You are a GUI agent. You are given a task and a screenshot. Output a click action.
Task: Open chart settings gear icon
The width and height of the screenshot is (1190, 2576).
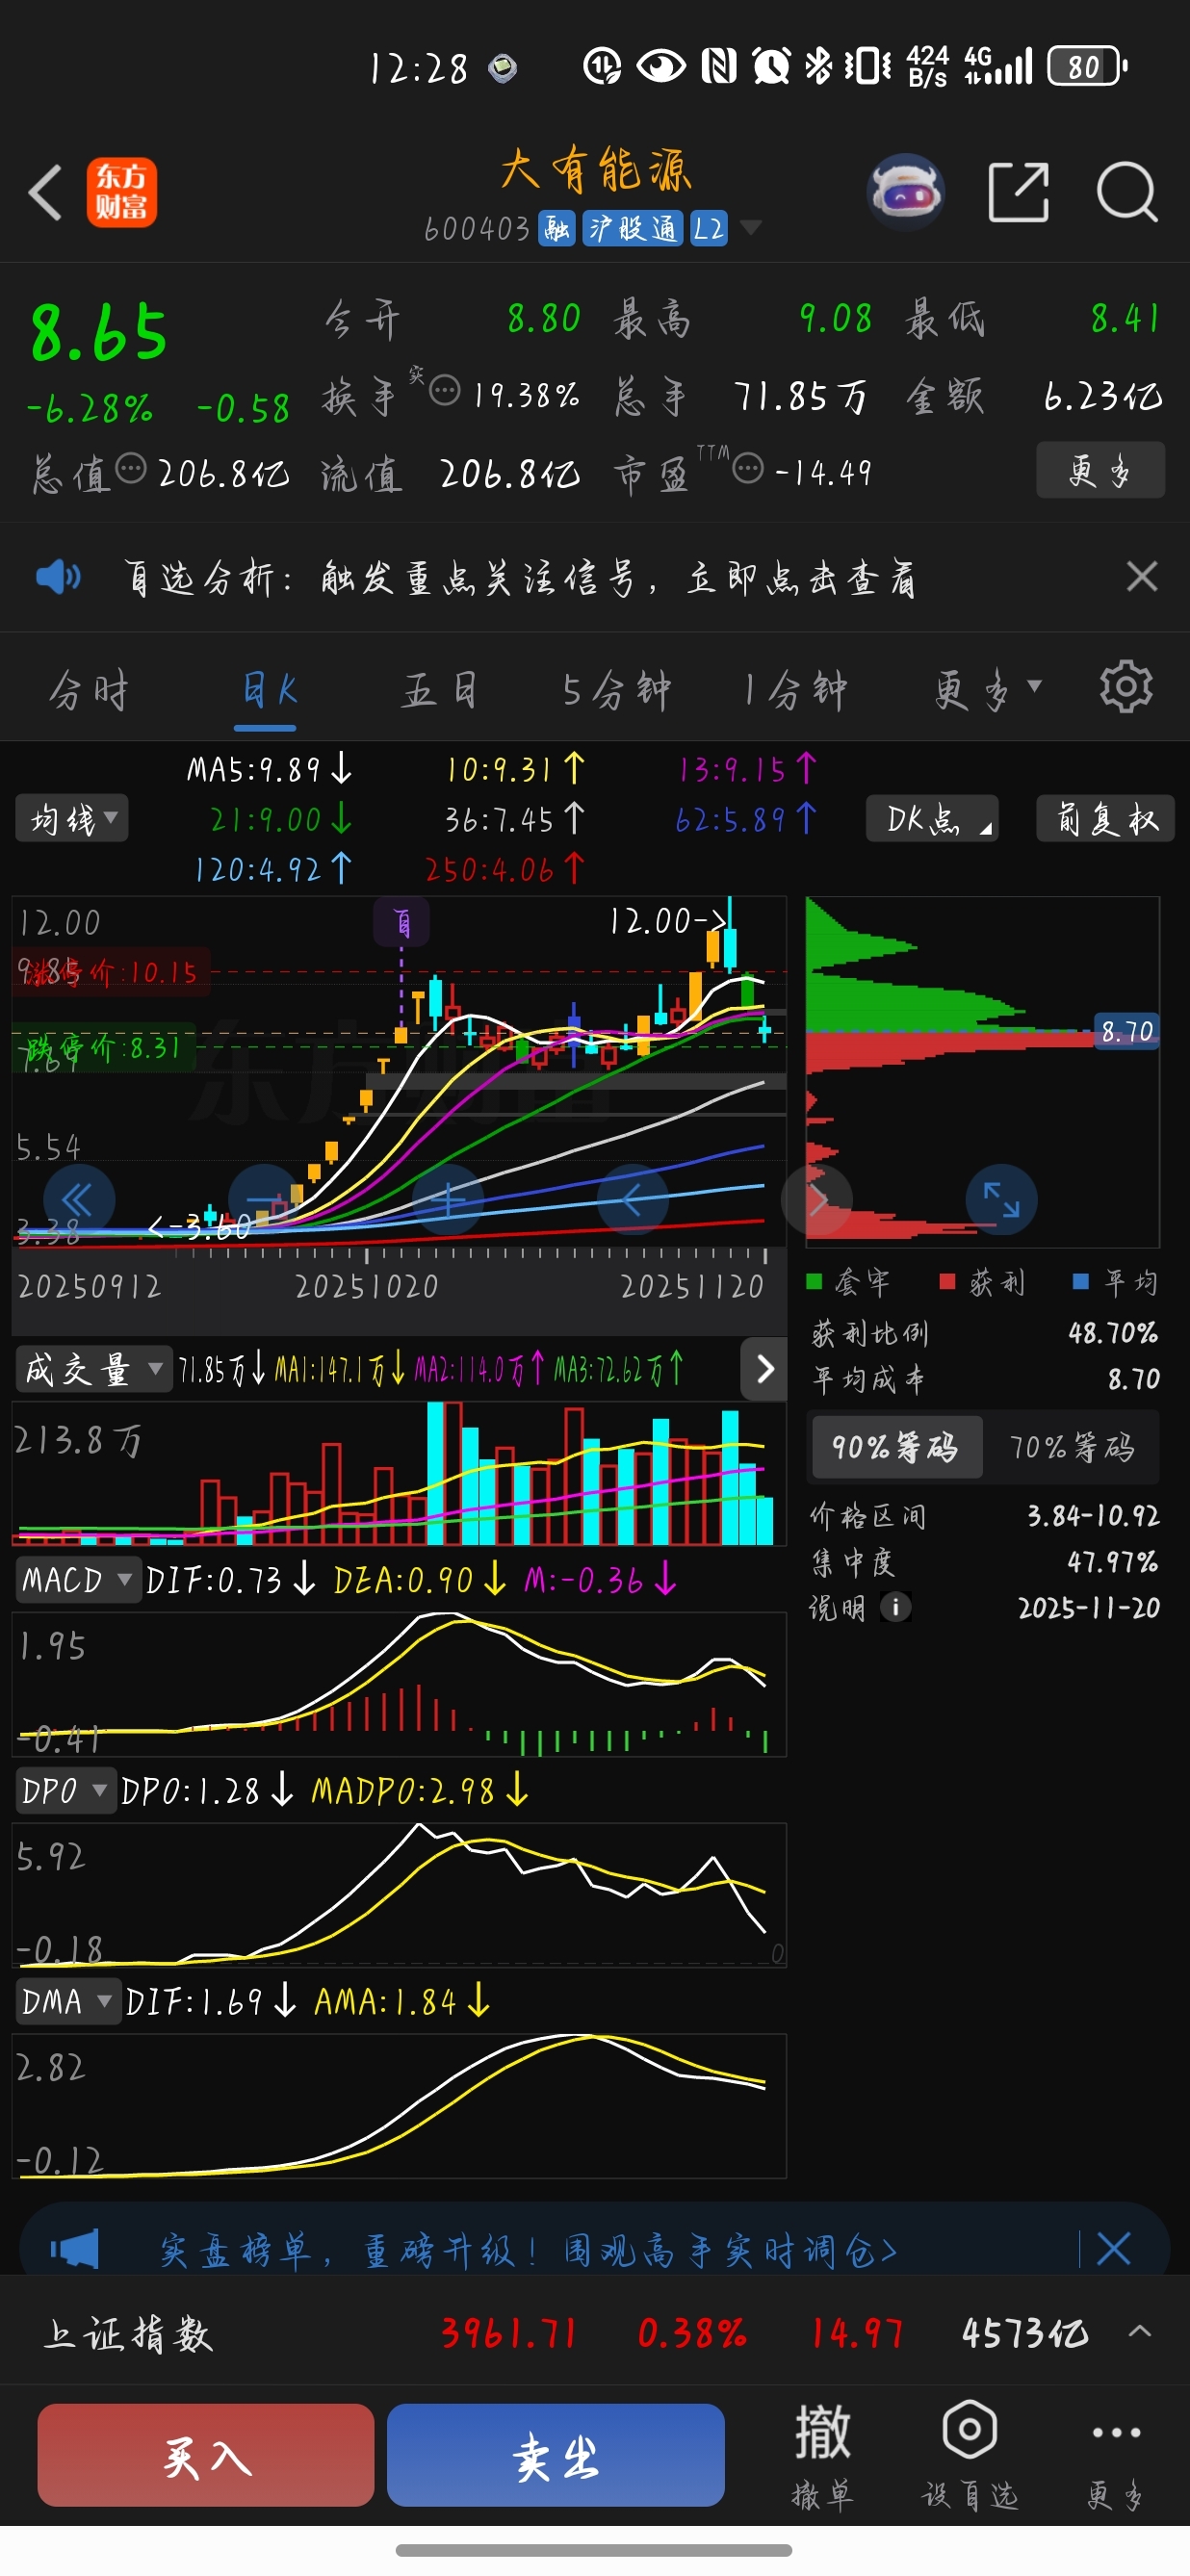1126,687
